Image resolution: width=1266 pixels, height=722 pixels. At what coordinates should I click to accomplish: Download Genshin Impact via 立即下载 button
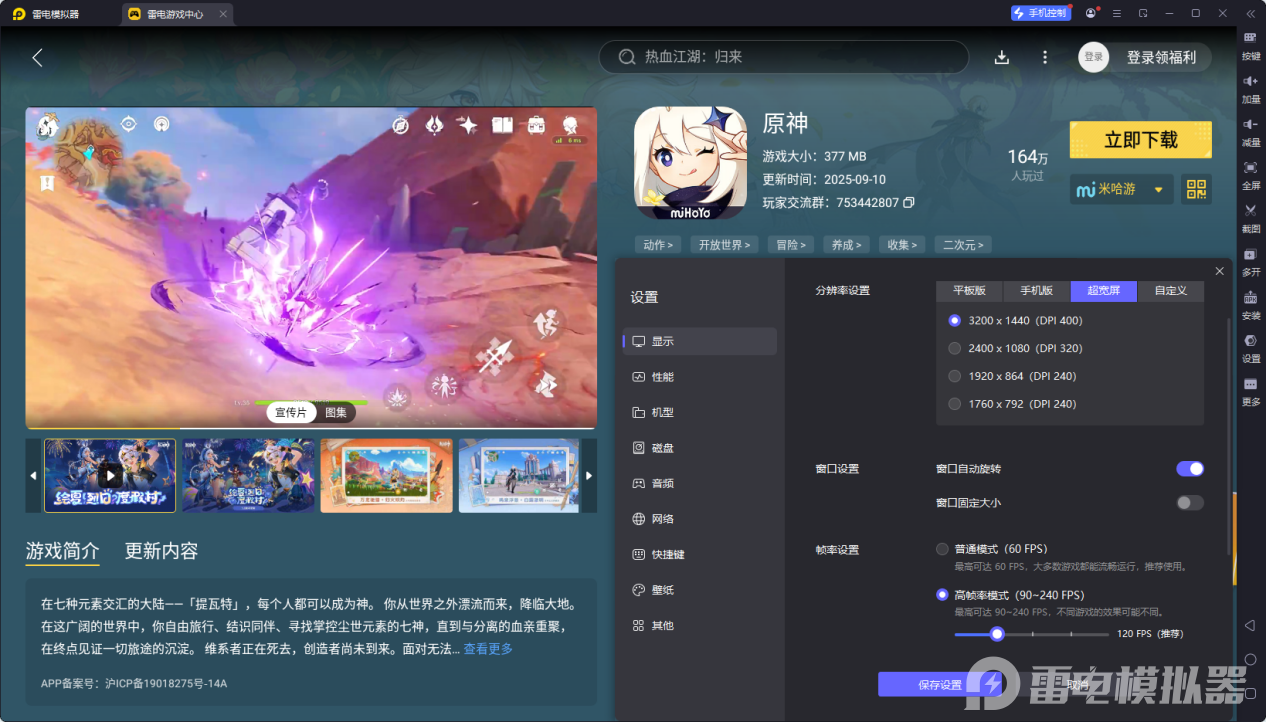point(1140,139)
